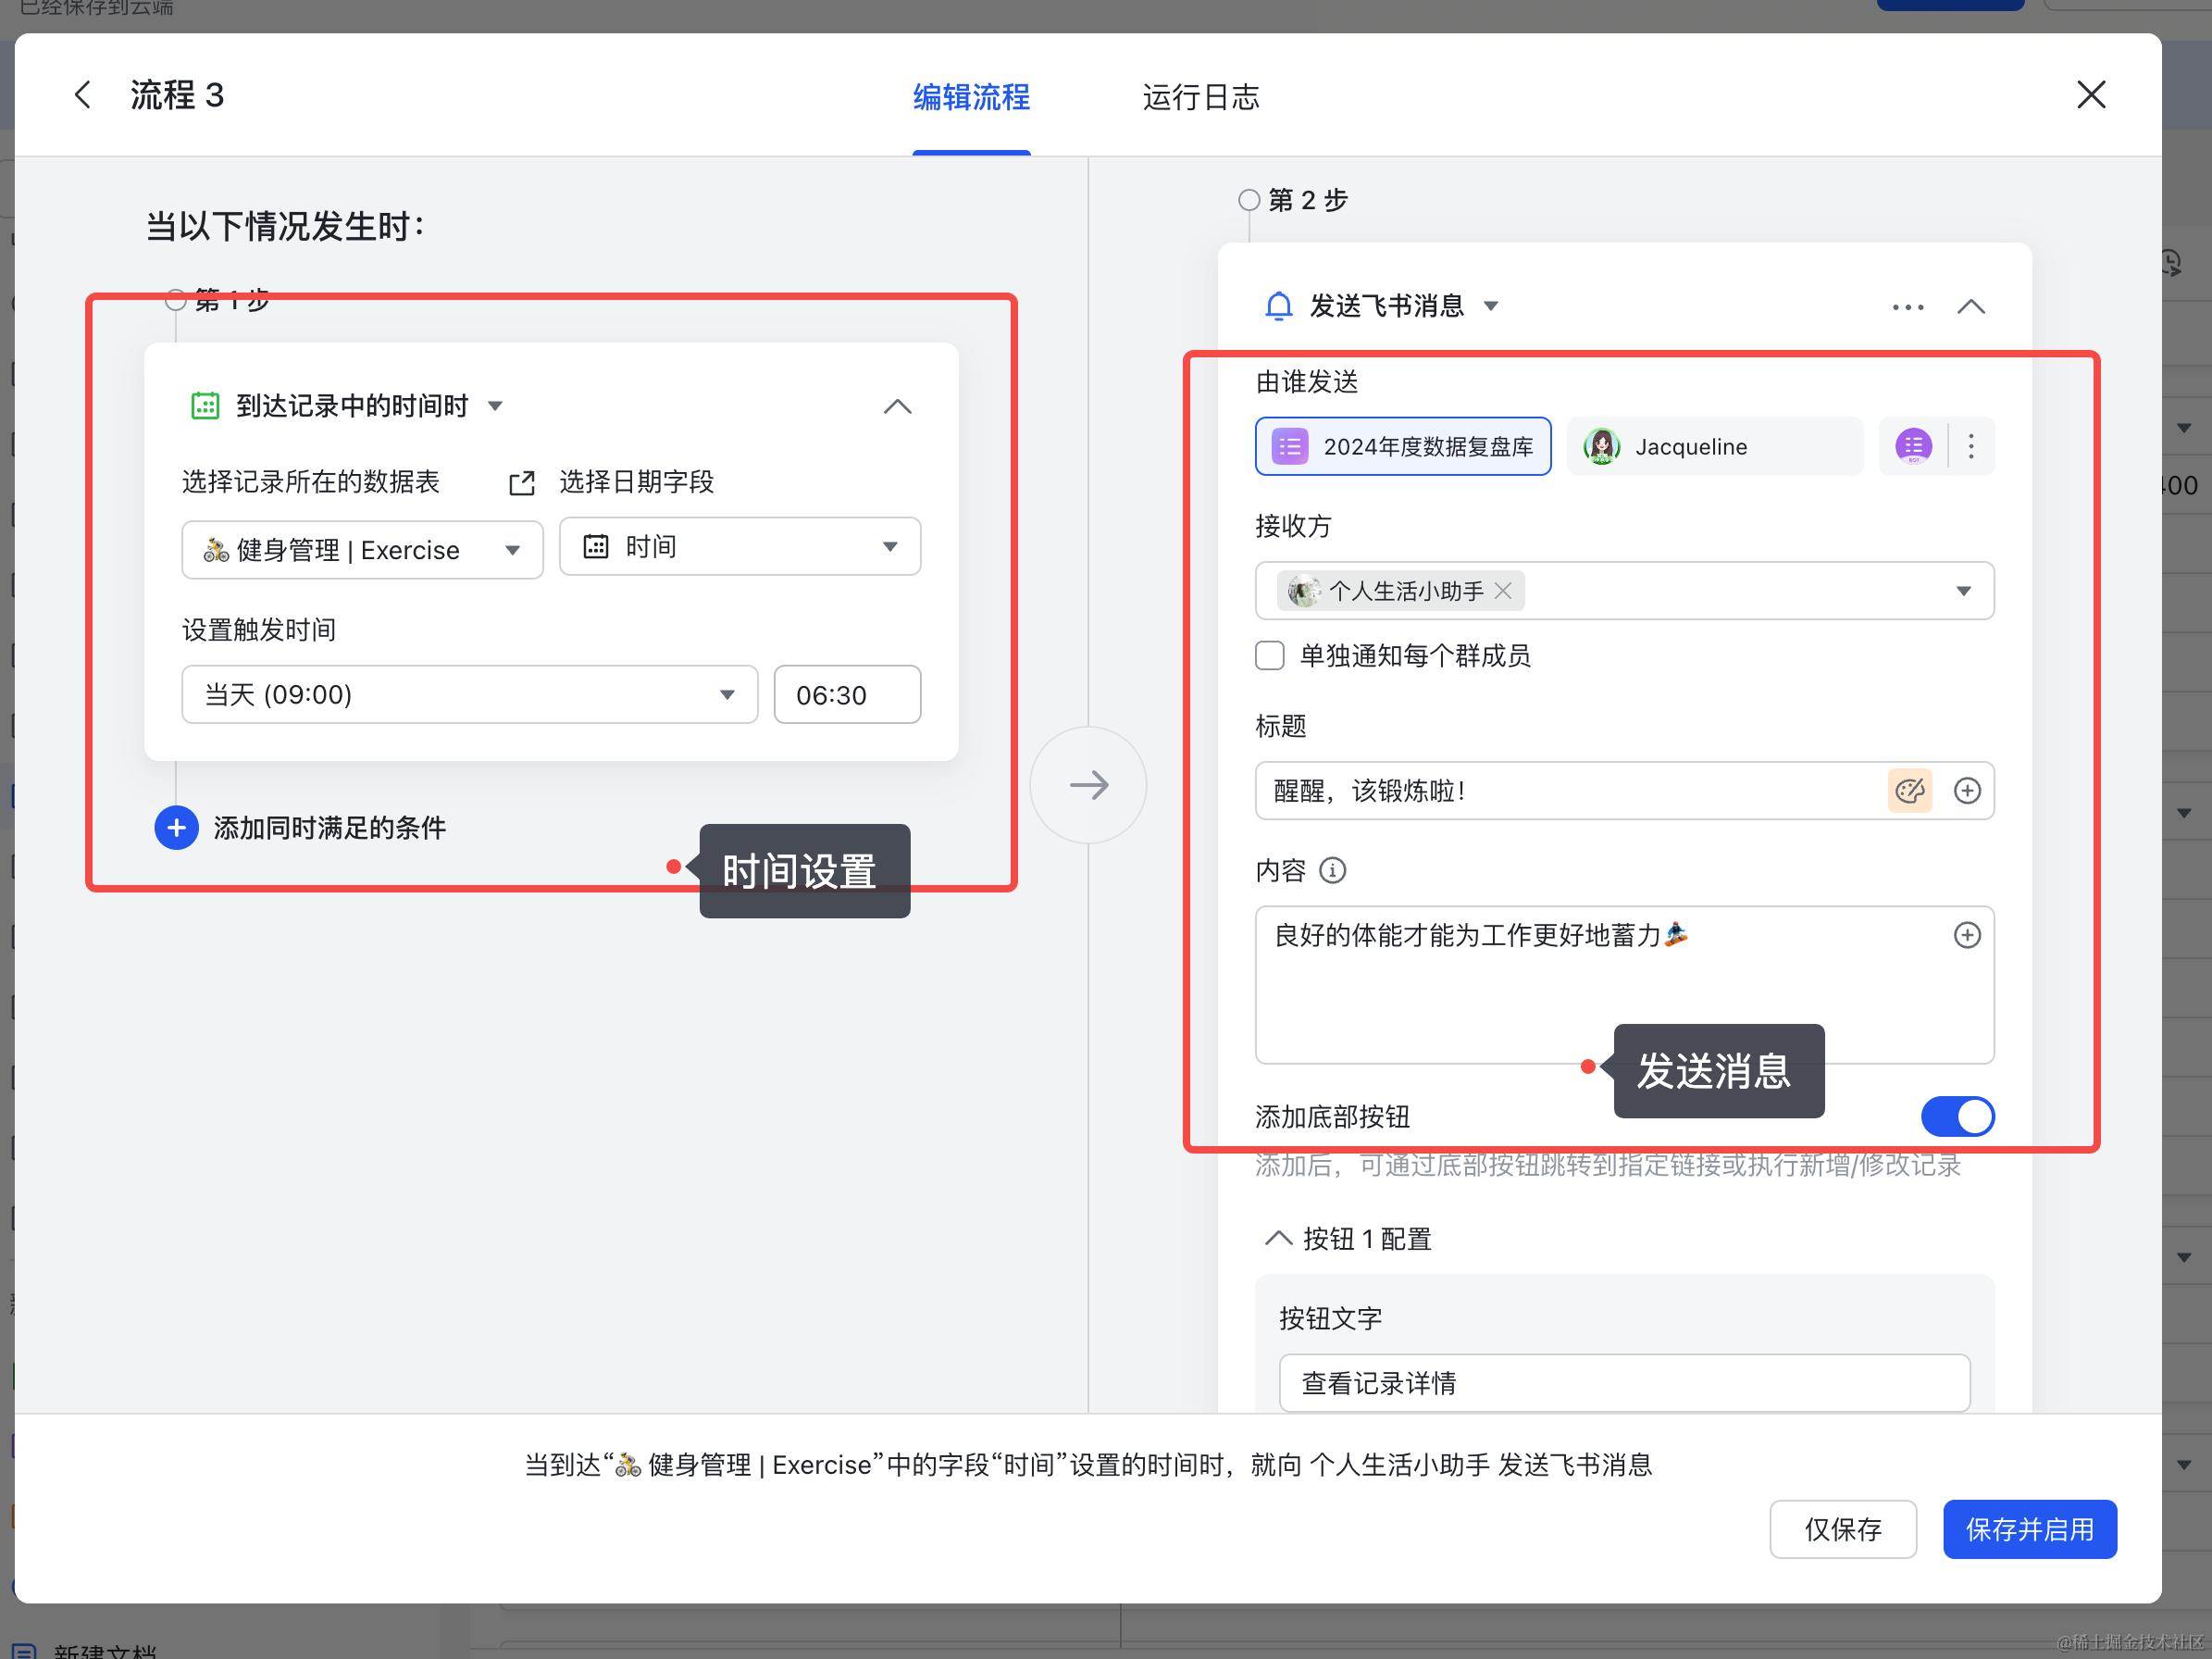The height and width of the screenshot is (1659, 2212).
Task: Click the palette icon in title field
Action: (x=1909, y=791)
